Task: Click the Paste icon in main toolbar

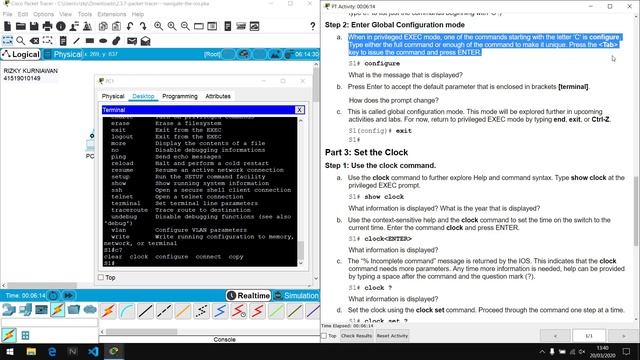Action: (x=117, y=27)
